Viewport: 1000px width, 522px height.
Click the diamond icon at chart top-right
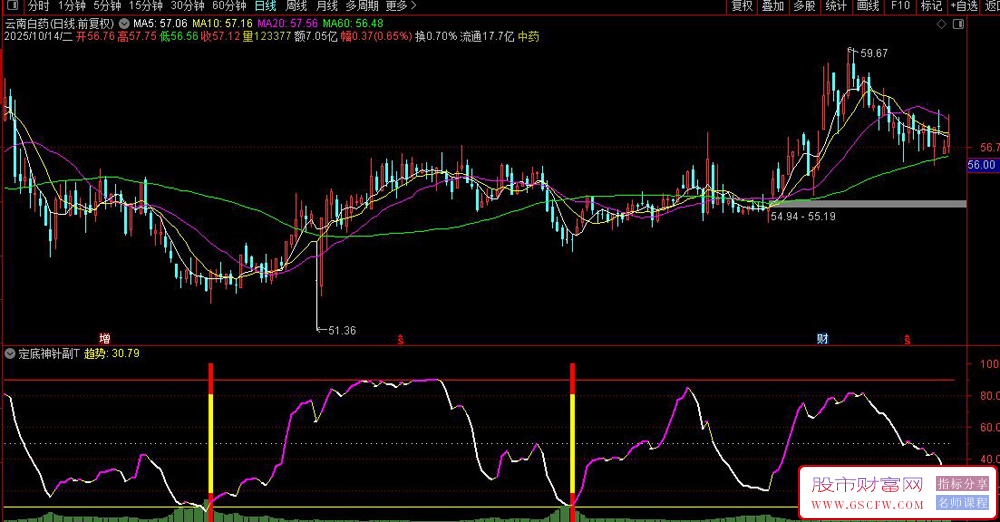point(940,22)
